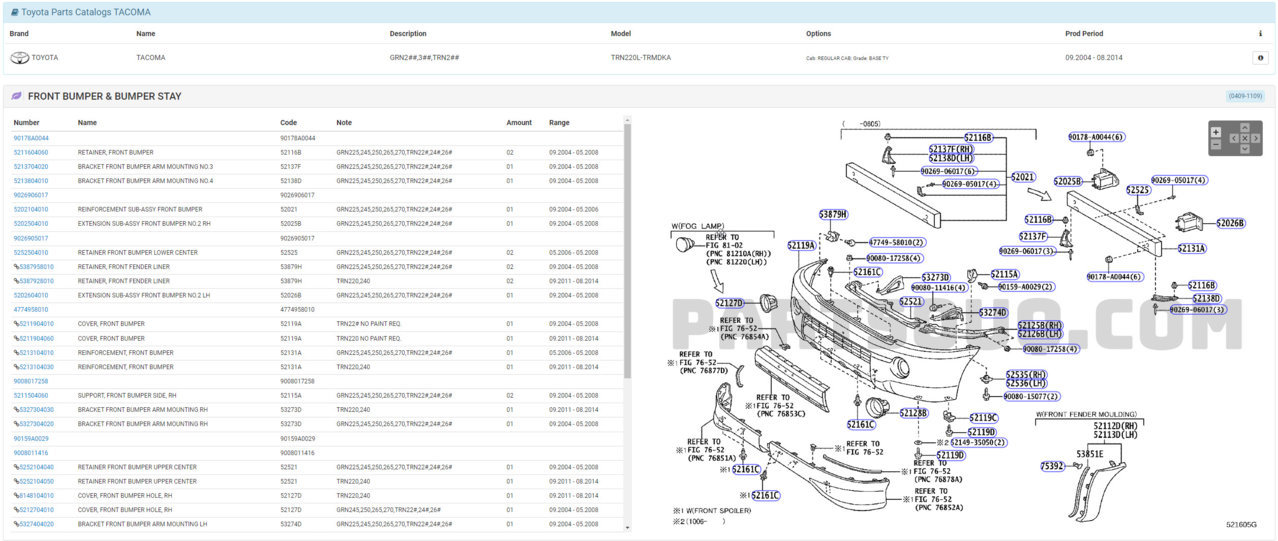Select callout 52119C in the diagram

[x=983, y=418]
